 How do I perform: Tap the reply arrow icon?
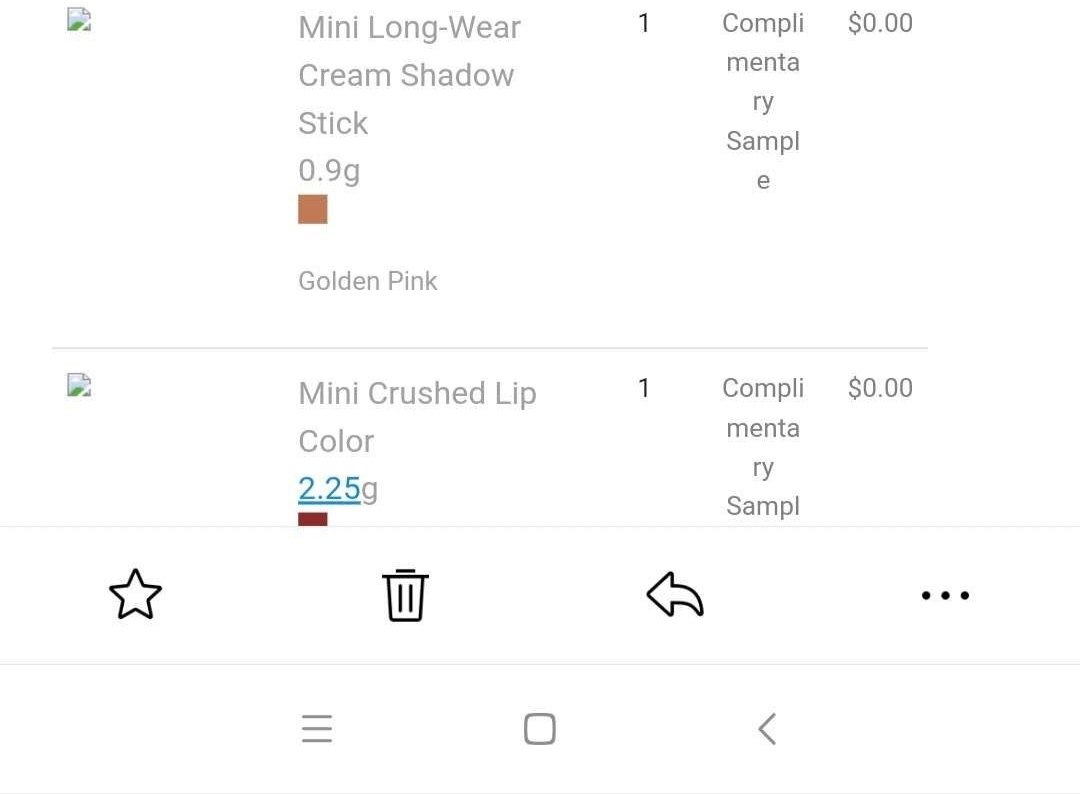tap(675, 594)
